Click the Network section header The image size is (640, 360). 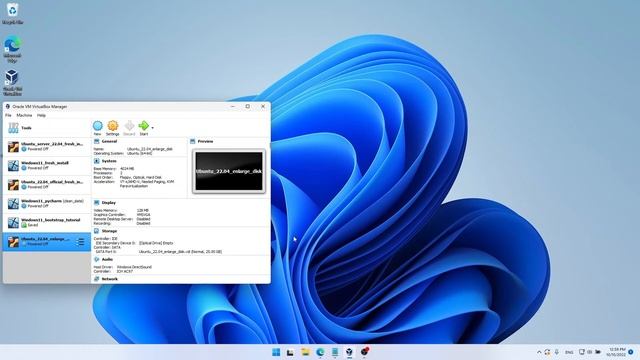[x=109, y=279]
